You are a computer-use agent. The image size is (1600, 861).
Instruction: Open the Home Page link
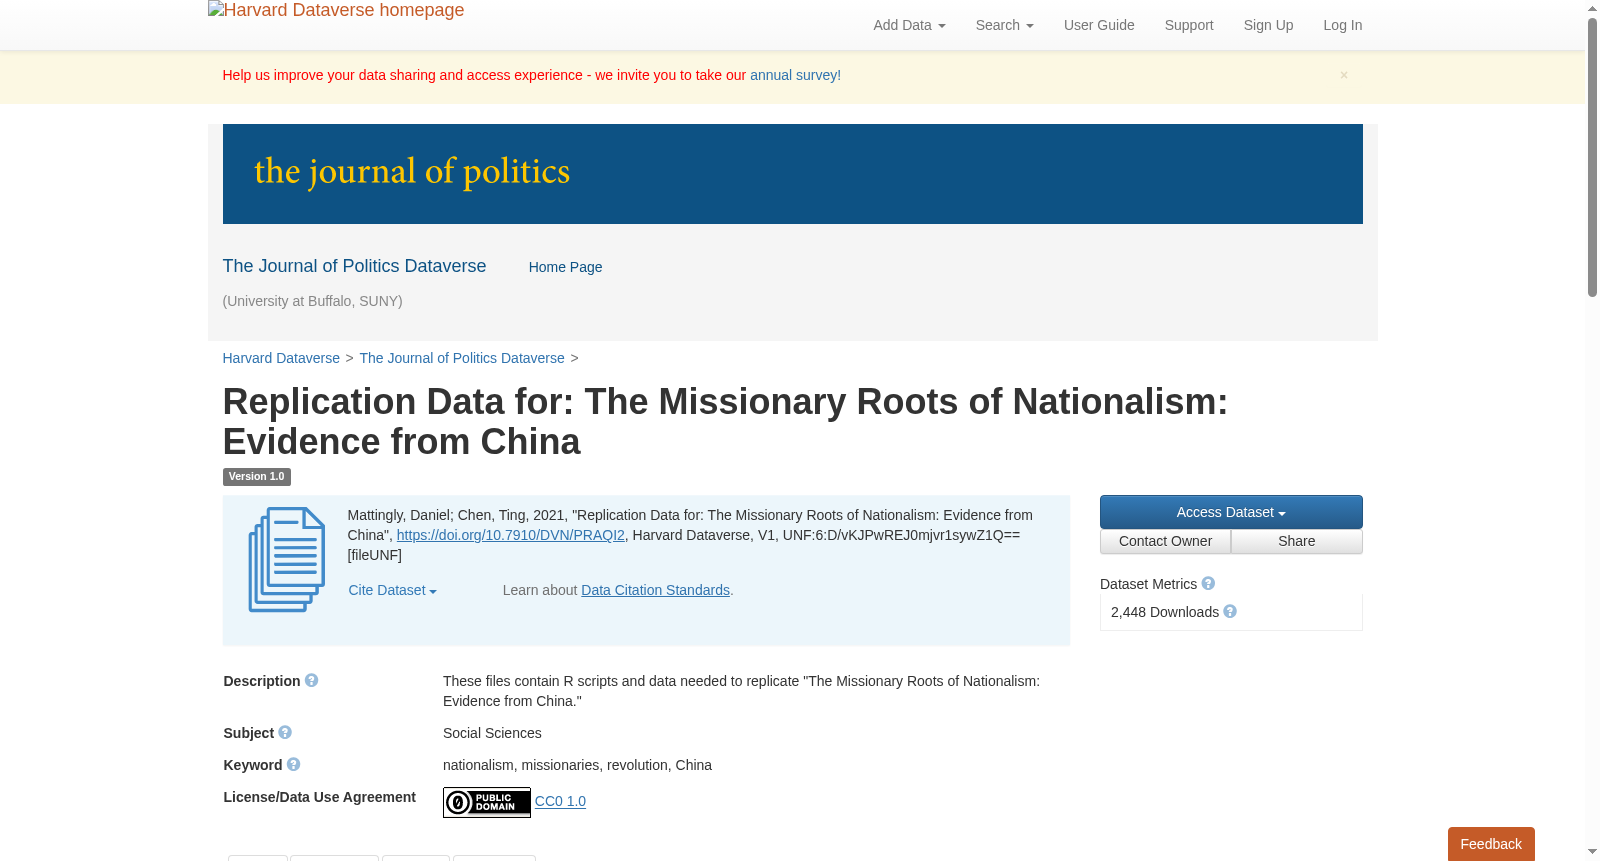click(565, 267)
